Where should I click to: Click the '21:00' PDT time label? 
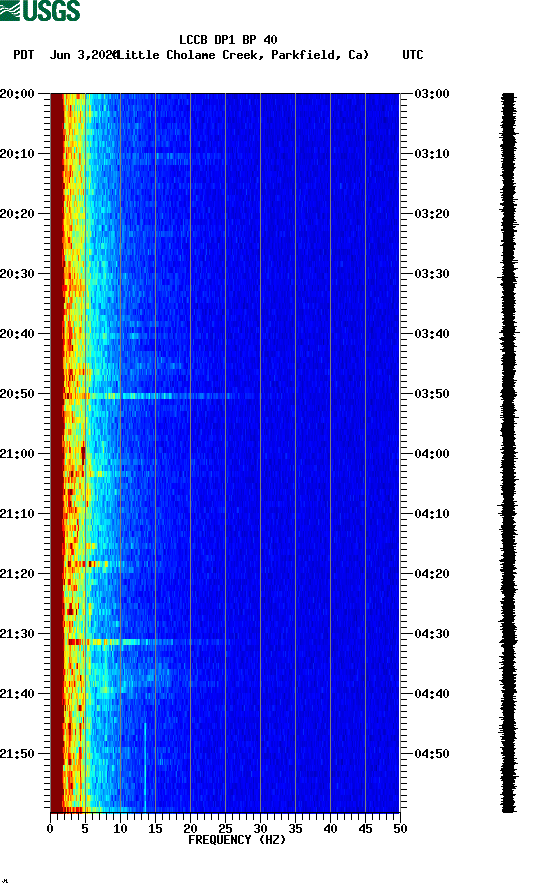pos(17,454)
